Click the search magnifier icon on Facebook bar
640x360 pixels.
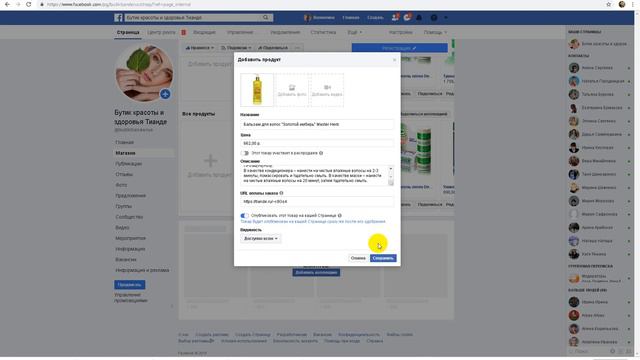(x=266, y=18)
